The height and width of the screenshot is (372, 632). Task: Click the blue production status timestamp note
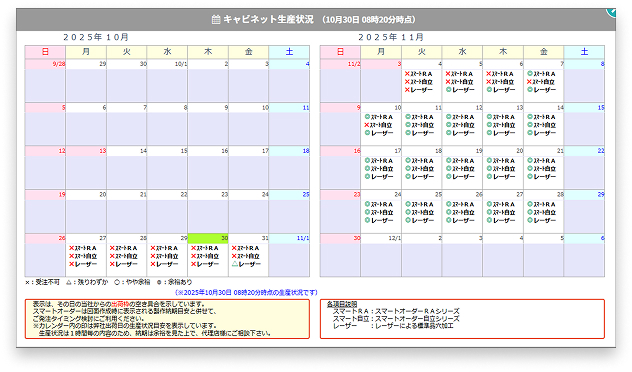pyautogui.click(x=246, y=292)
